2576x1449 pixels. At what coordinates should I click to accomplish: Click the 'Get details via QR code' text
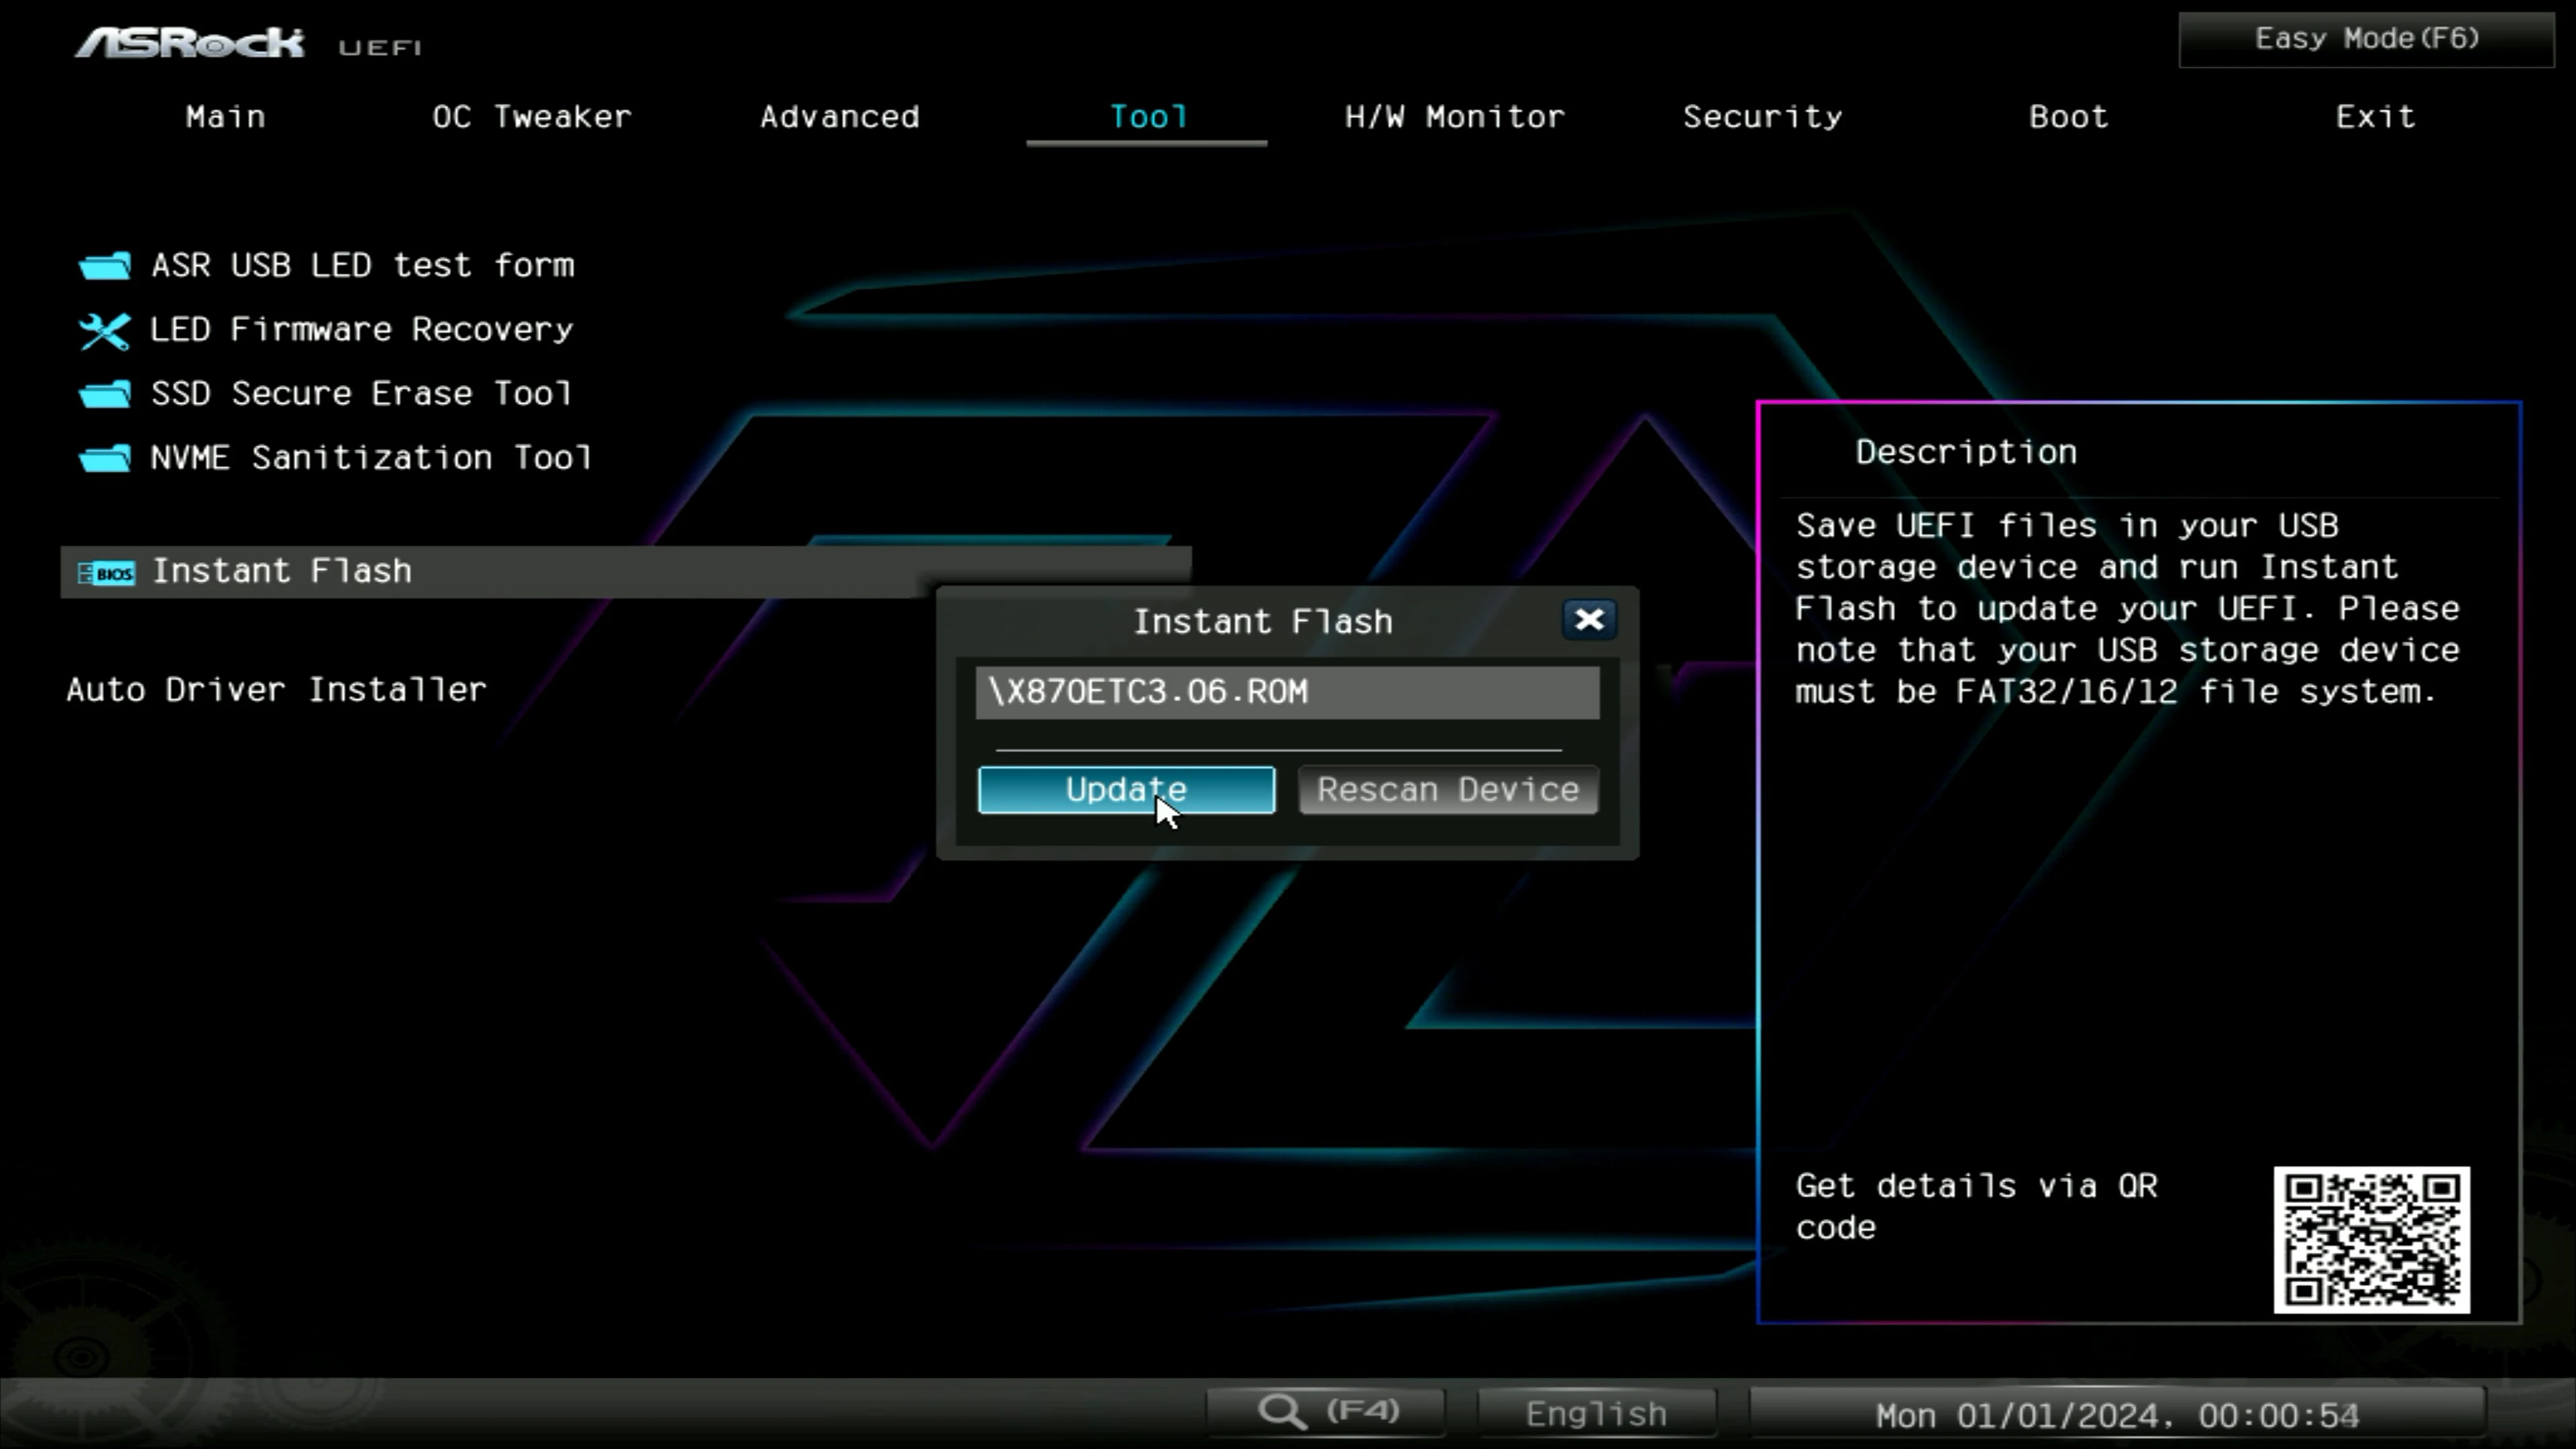pos(1976,1207)
